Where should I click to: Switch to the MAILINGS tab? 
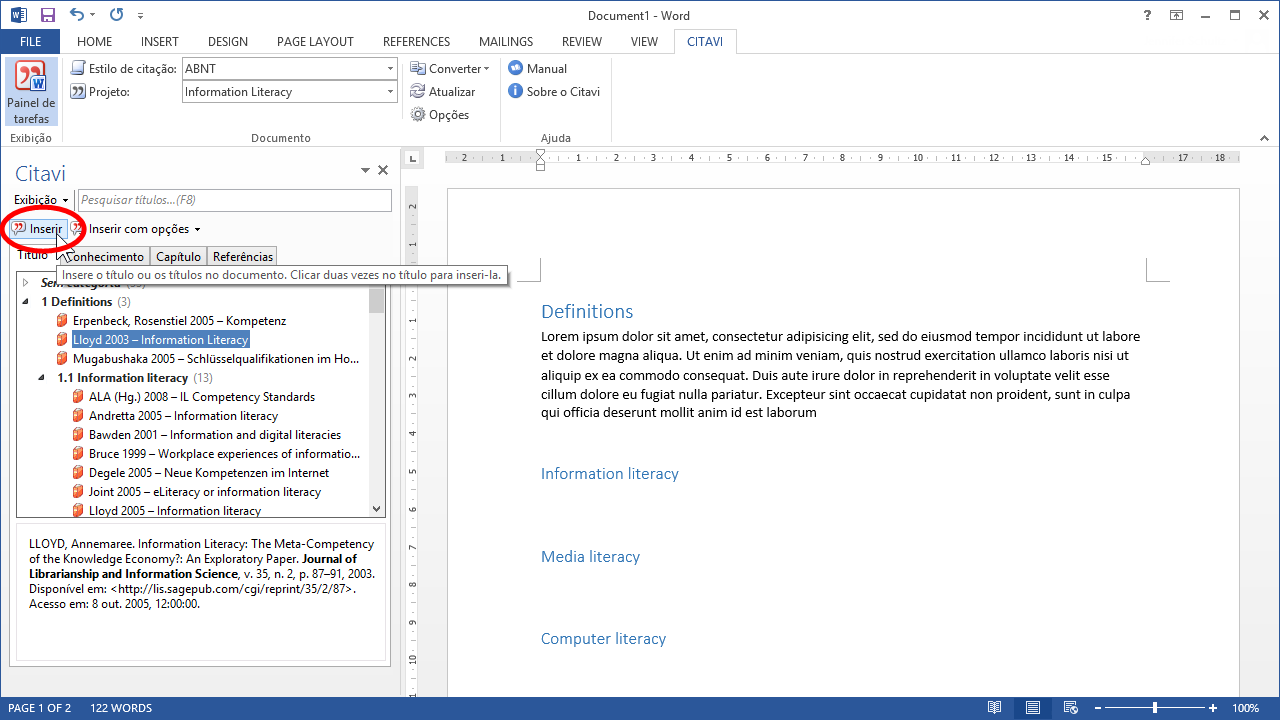tap(506, 42)
